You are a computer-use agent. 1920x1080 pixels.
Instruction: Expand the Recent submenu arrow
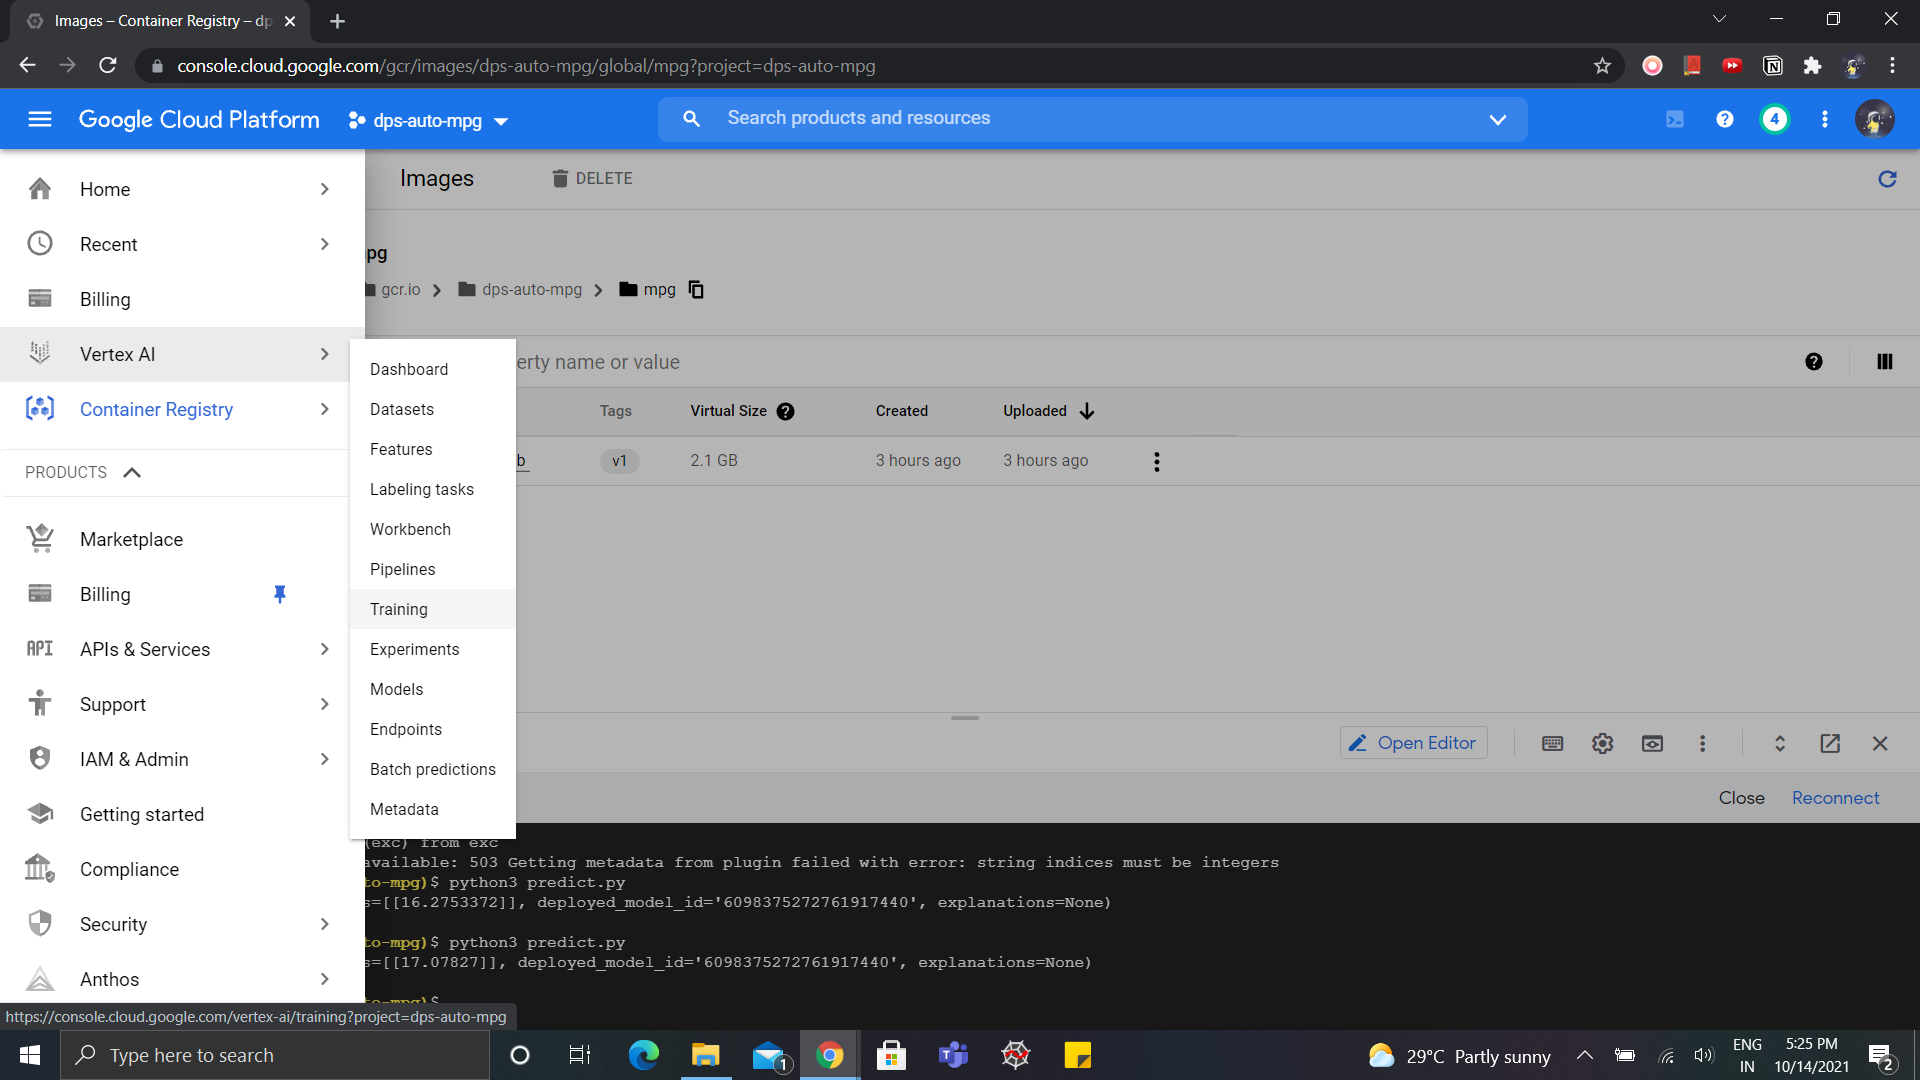point(325,244)
